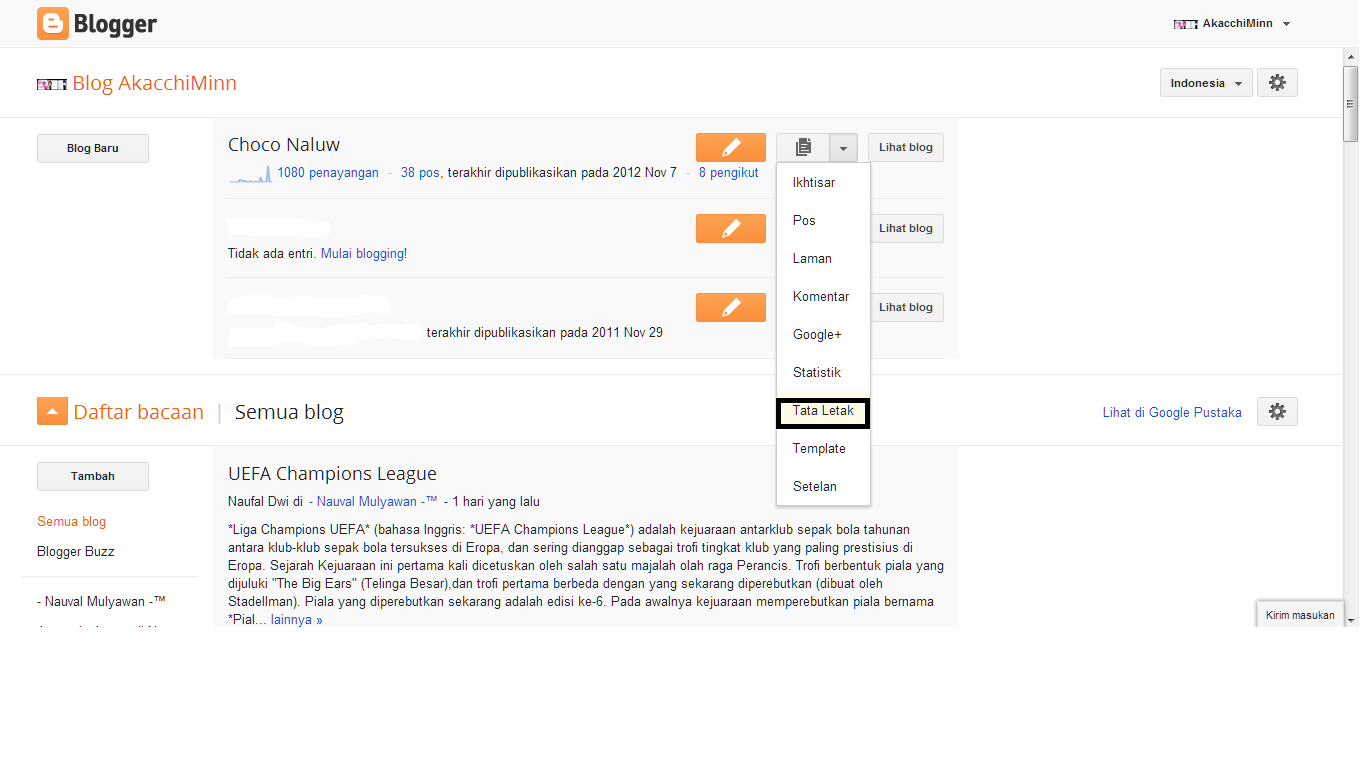Open Choco Naluw blog title

point(284,145)
